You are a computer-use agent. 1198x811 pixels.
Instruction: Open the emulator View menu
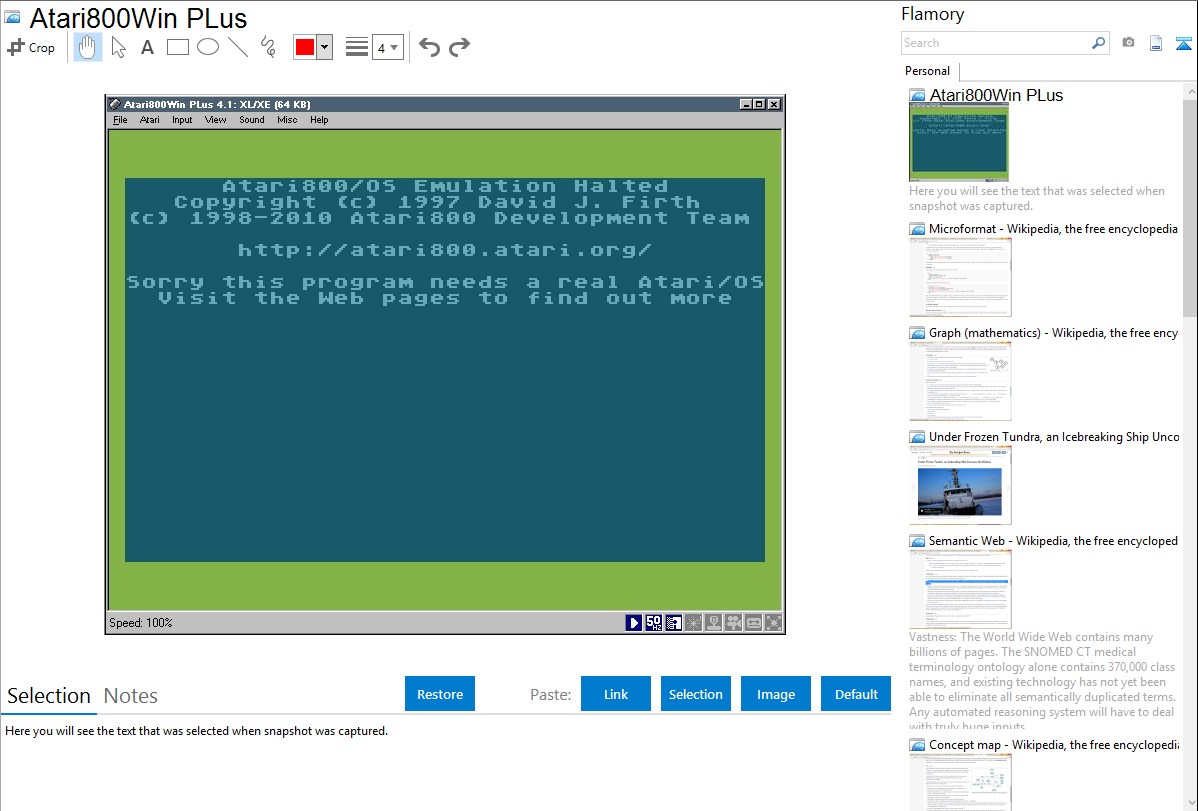tap(215, 120)
